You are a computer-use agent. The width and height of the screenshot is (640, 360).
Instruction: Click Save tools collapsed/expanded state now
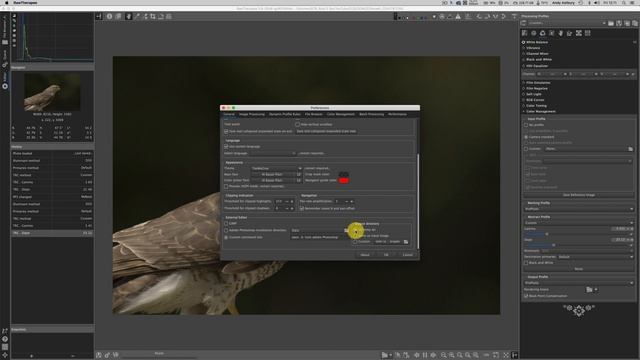[326, 131]
